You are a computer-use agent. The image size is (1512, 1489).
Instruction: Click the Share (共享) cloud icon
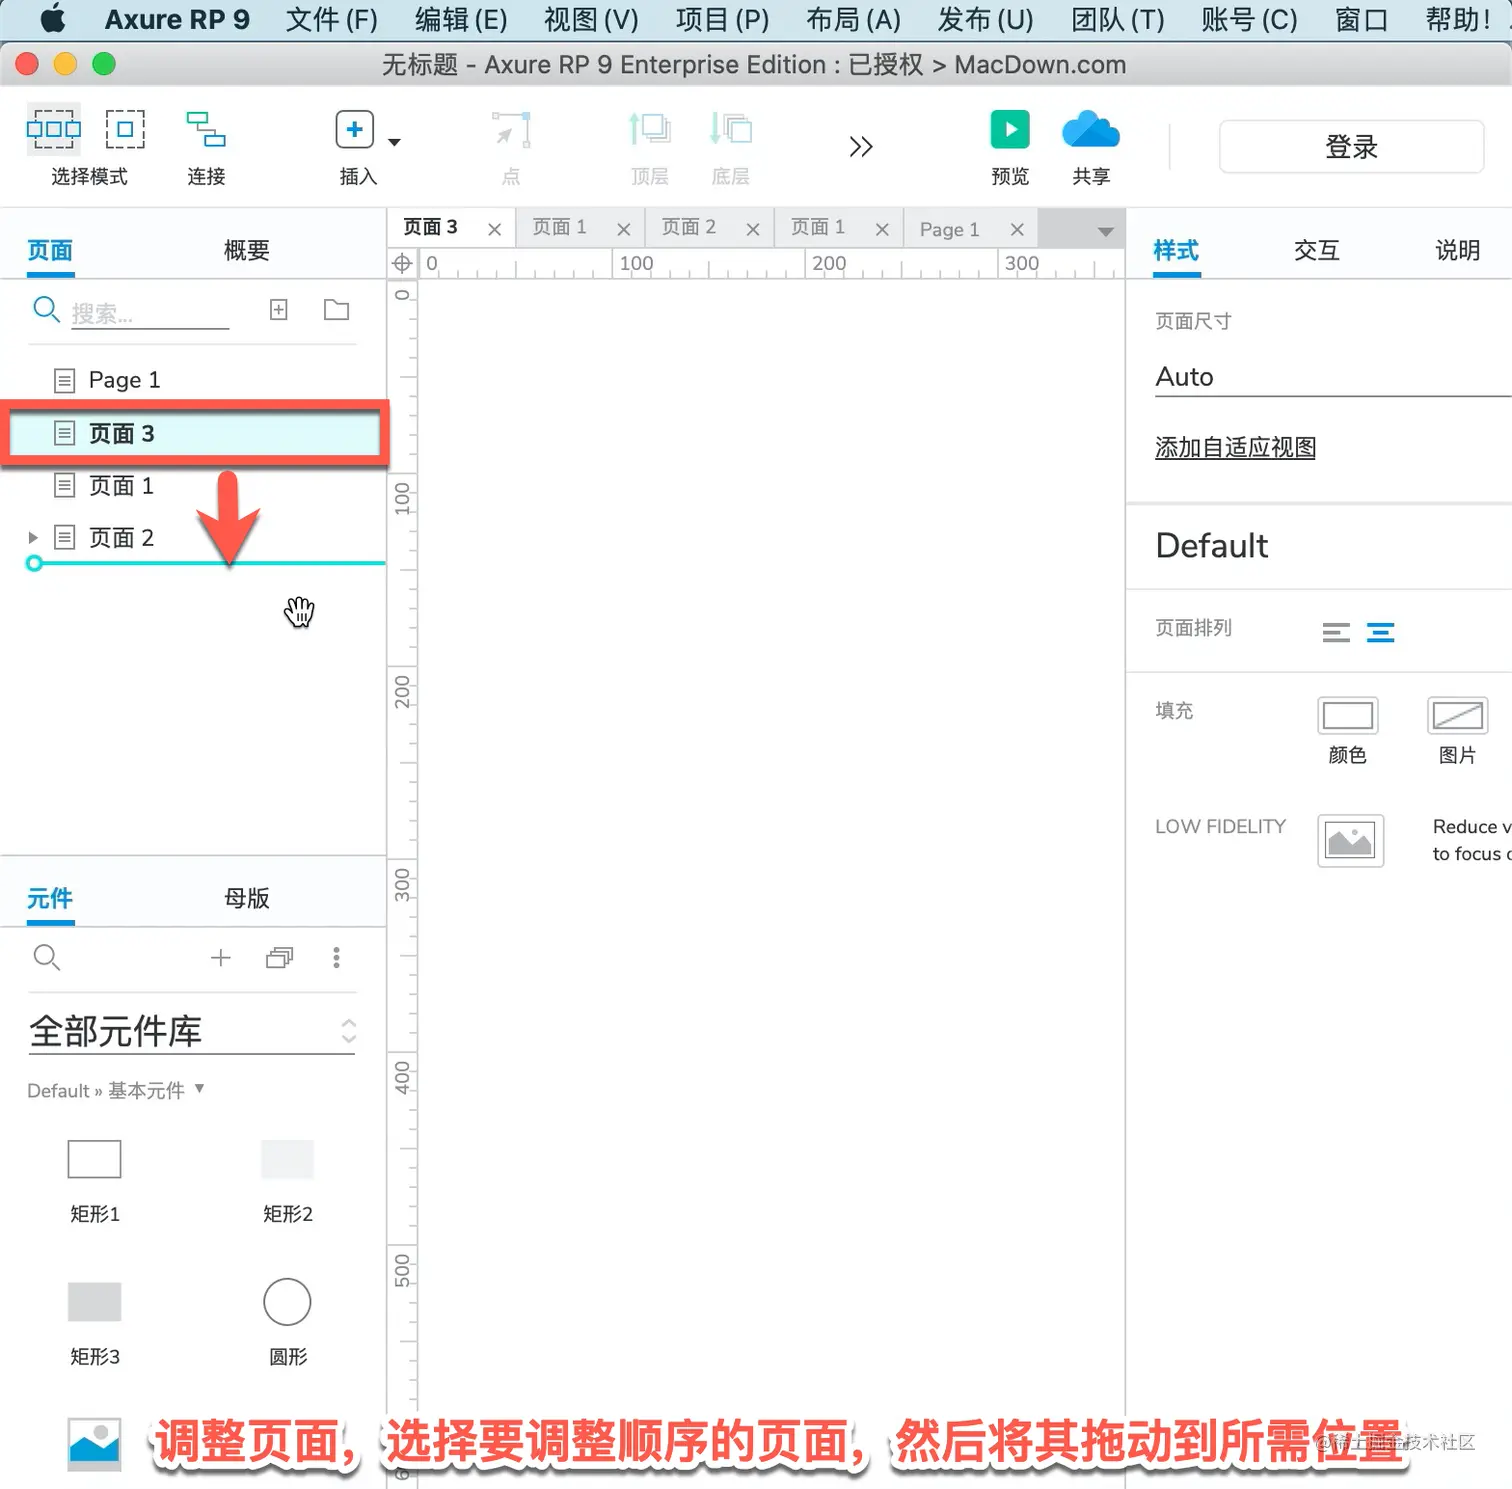(1091, 130)
